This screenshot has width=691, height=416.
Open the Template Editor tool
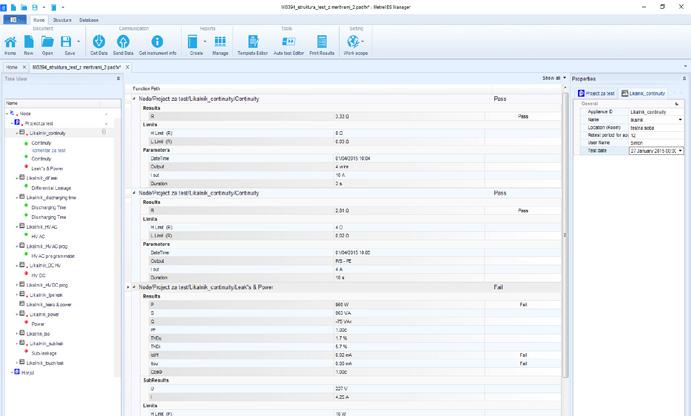(x=253, y=42)
